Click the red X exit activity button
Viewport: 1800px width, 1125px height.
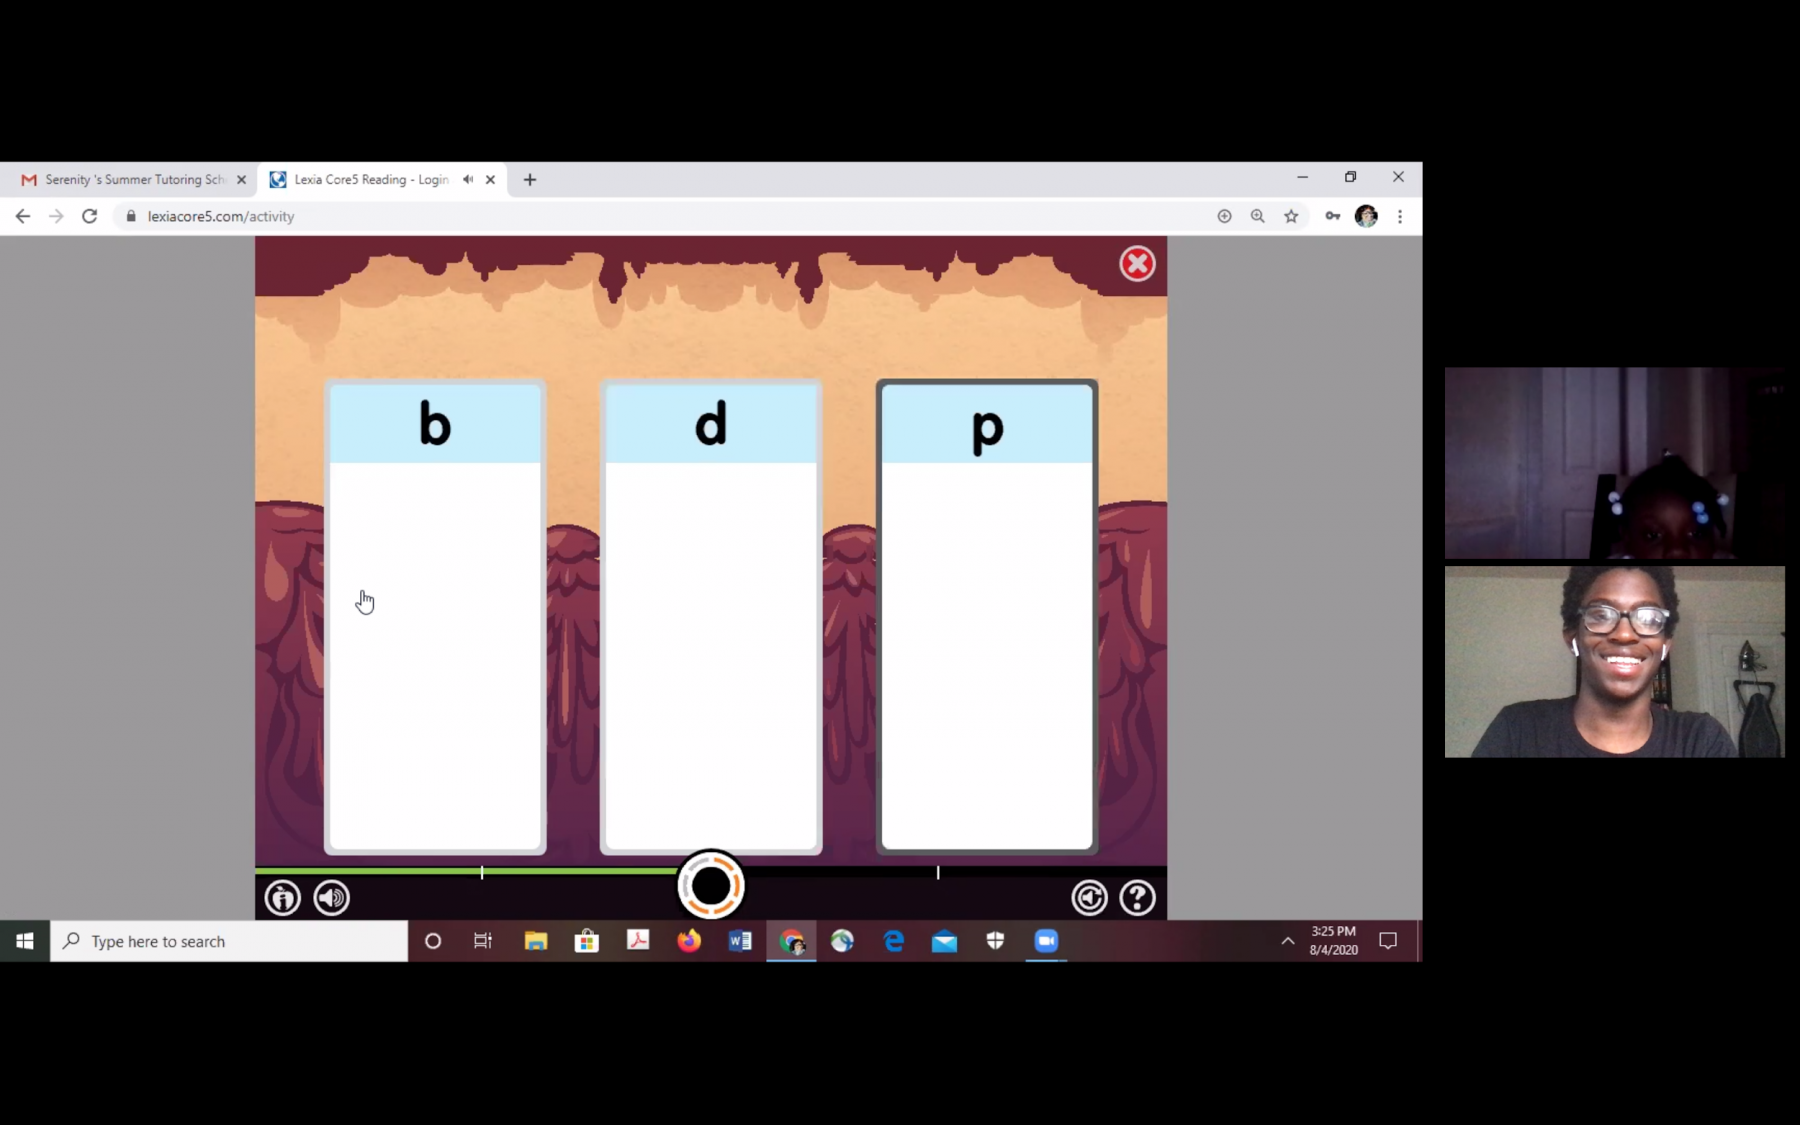(1136, 264)
